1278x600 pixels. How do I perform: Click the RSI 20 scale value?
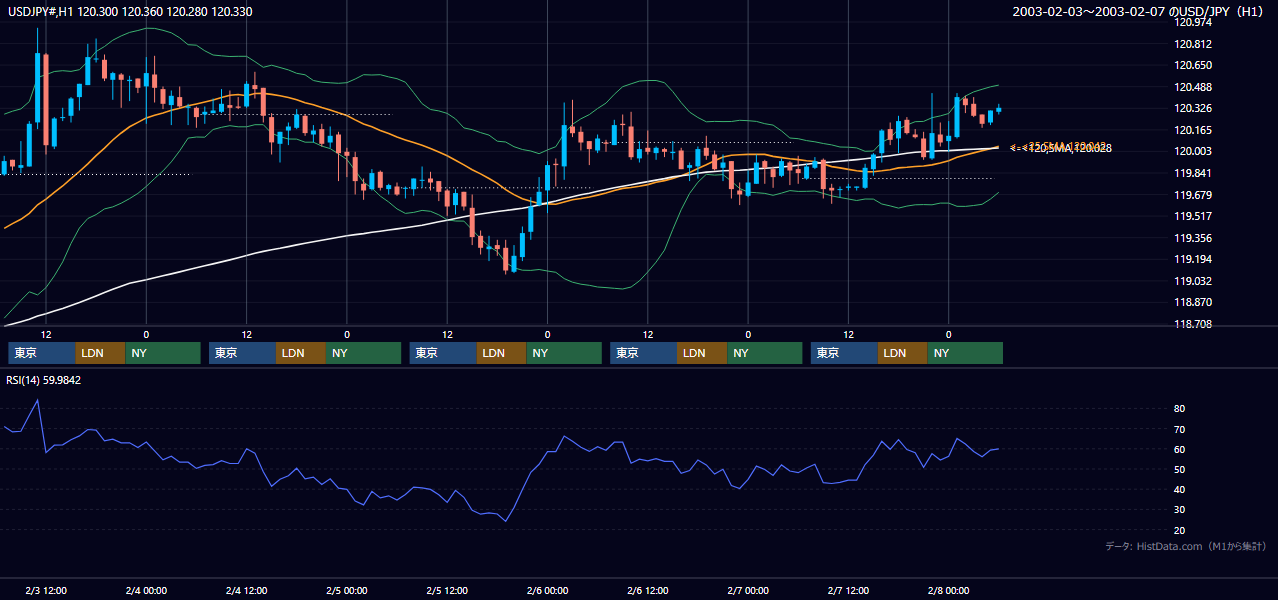point(1179,530)
